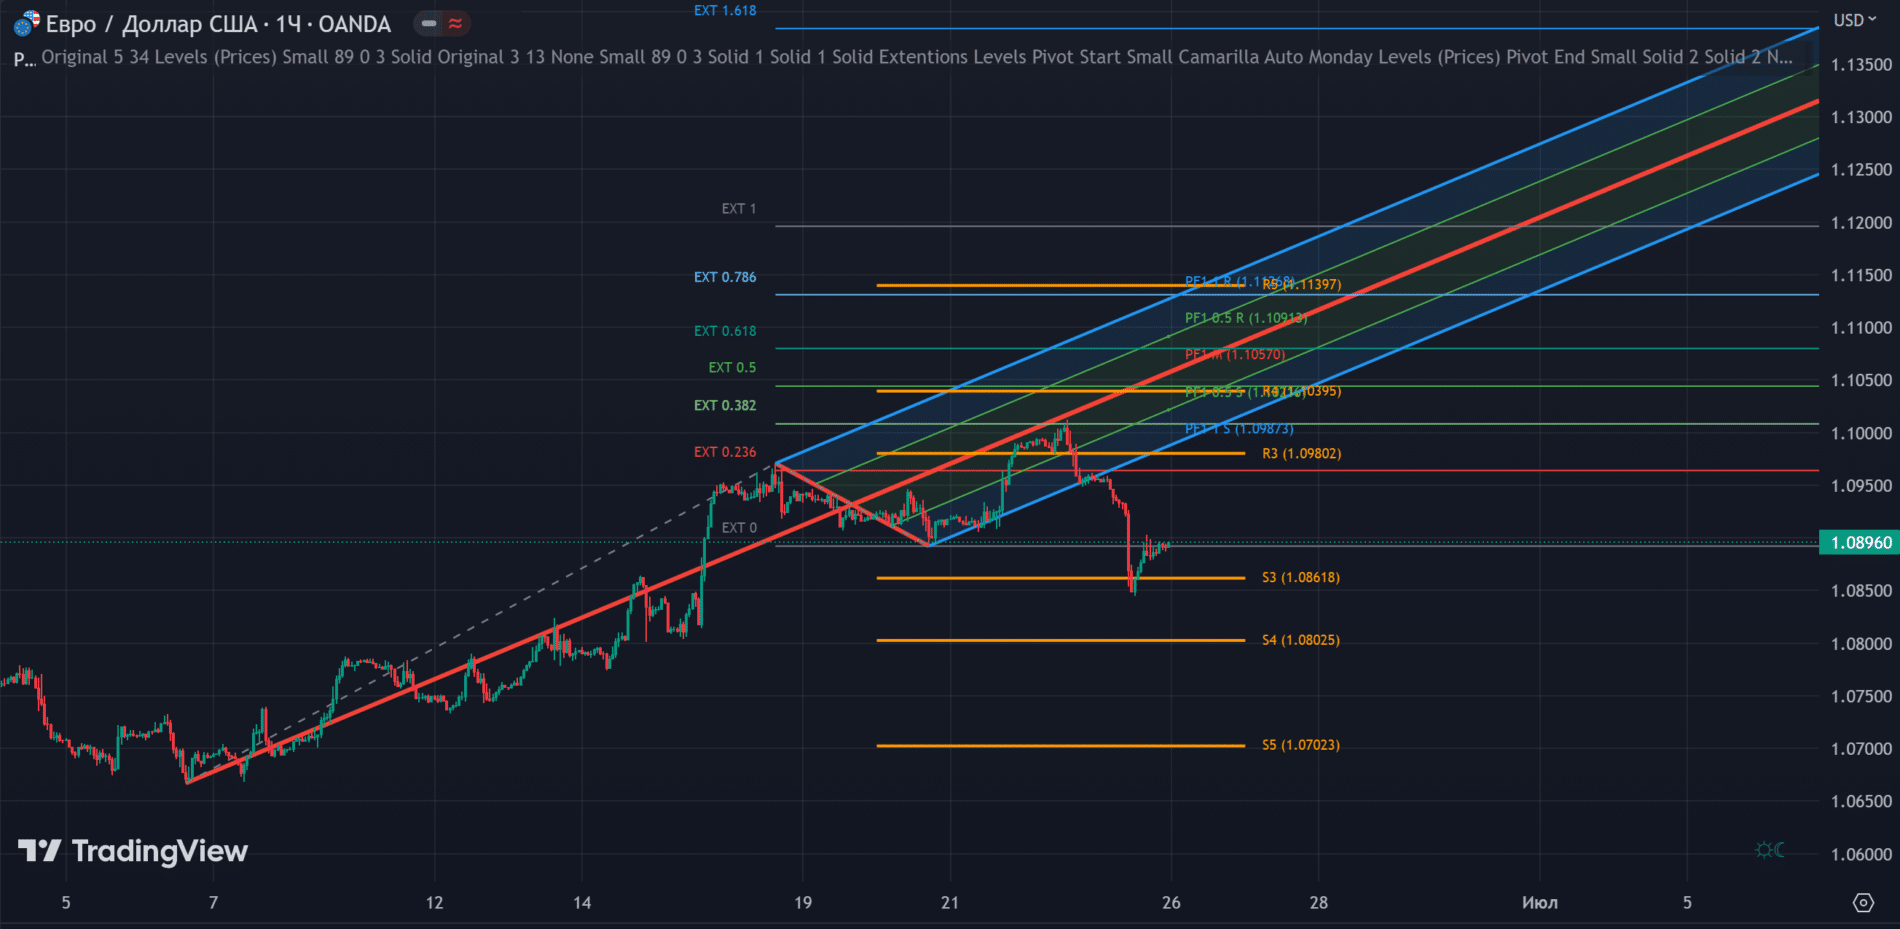Click the 1.10000 mark on the price scale
Image resolution: width=1900 pixels, height=929 pixels.
pyautogui.click(x=1861, y=433)
